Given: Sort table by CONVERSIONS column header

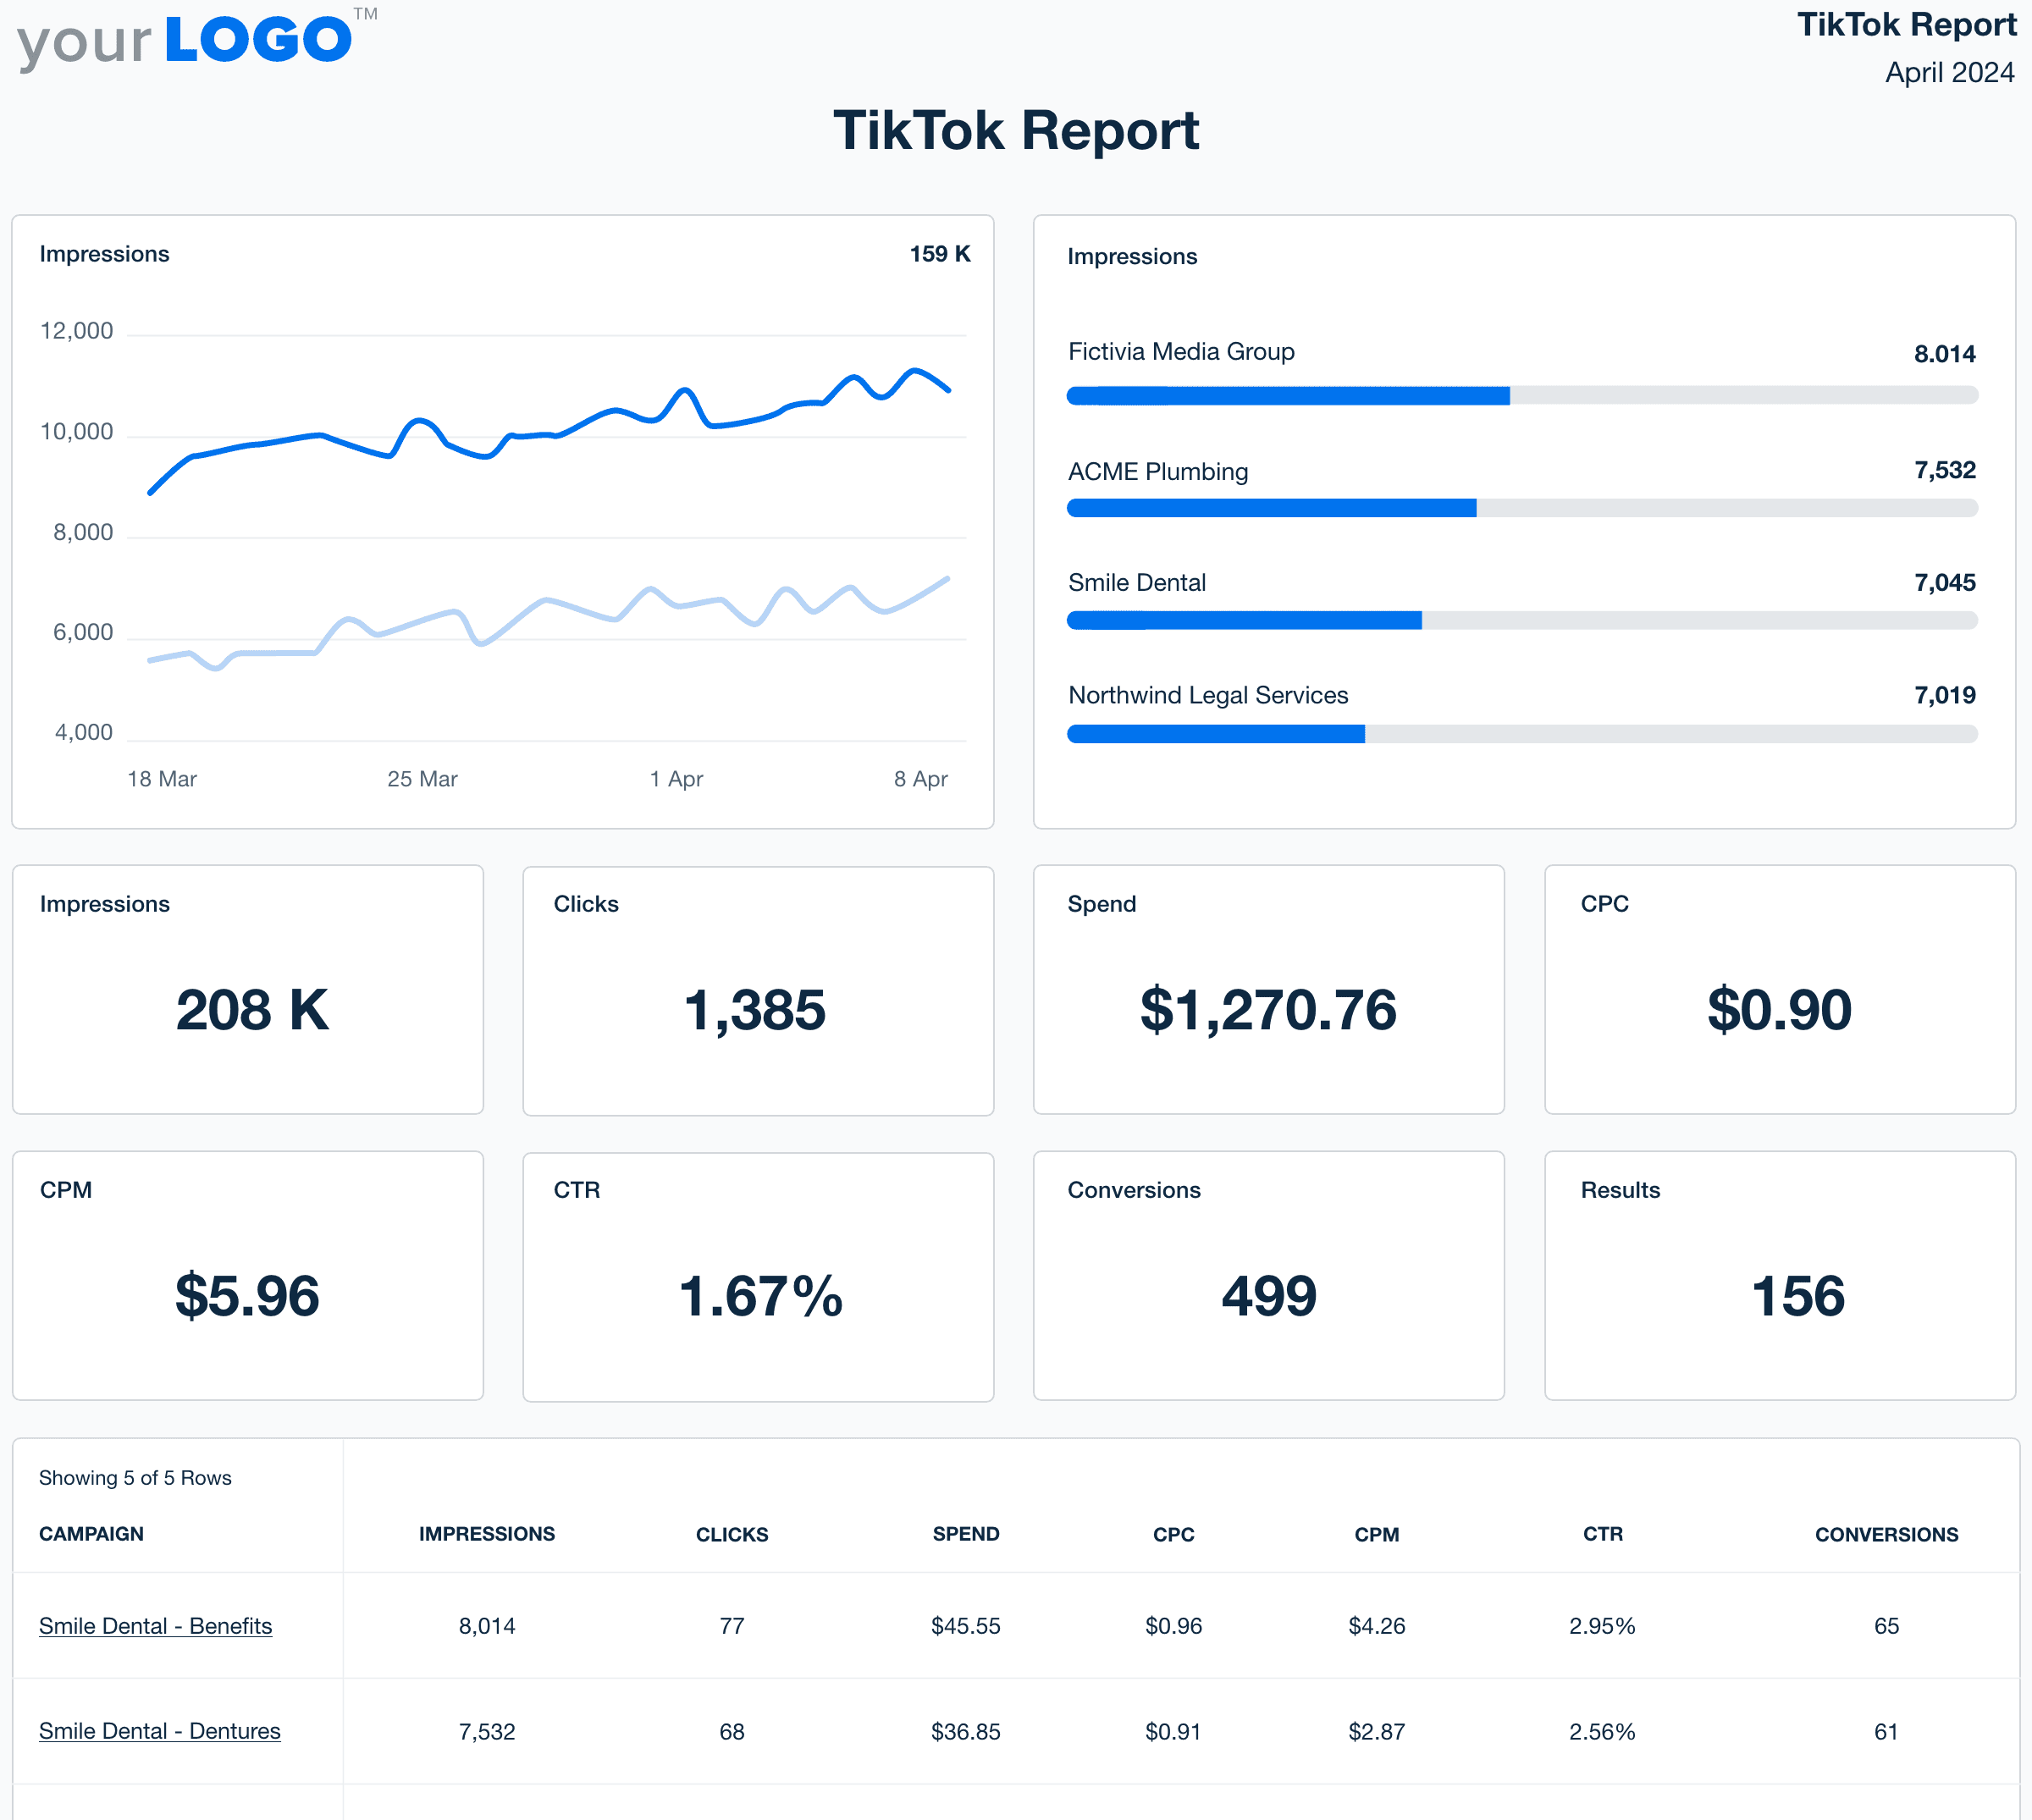Looking at the screenshot, I should click(1886, 1534).
